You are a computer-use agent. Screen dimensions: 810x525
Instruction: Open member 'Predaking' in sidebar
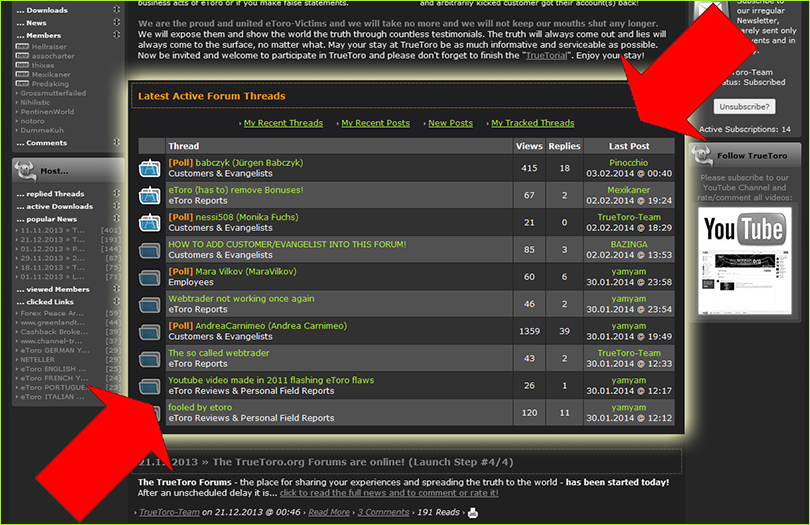[x=50, y=84]
